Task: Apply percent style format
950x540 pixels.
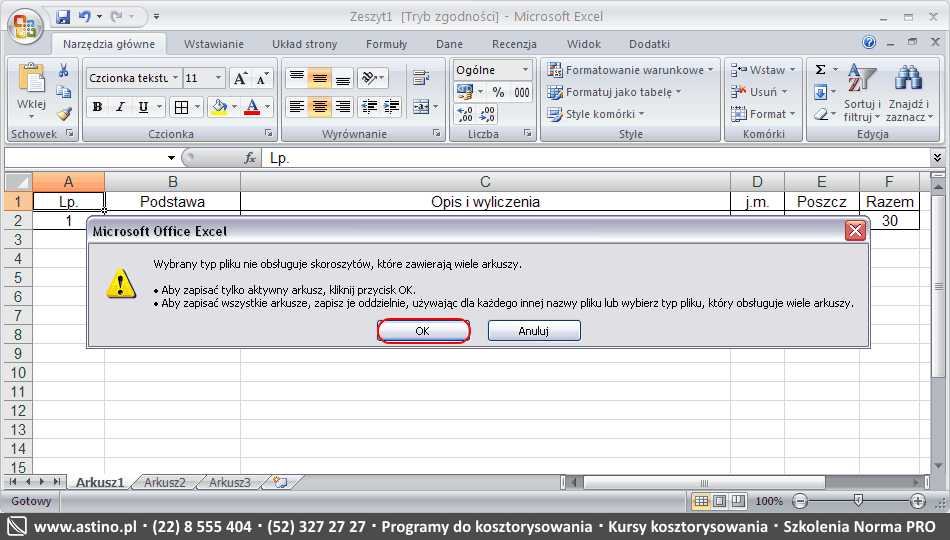Action: pos(498,92)
